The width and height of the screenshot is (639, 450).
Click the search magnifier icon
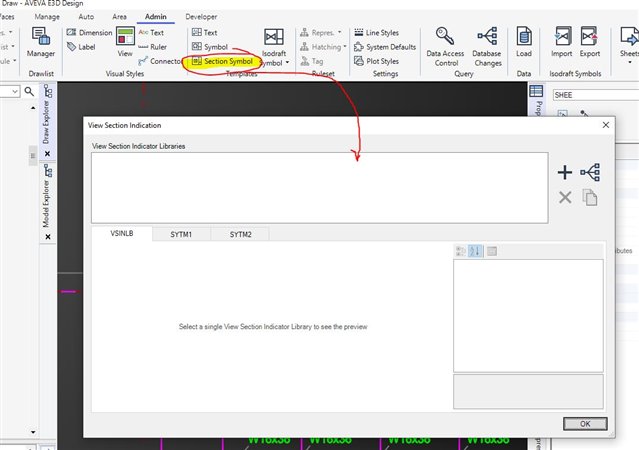coord(29,91)
